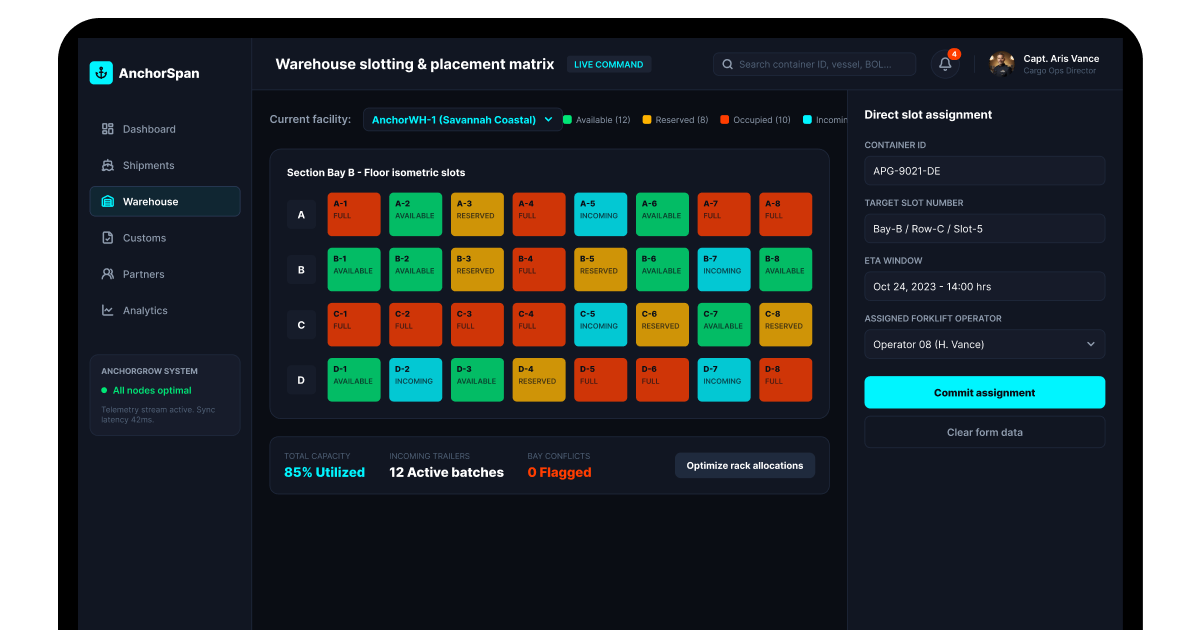Click the Warehouse building icon
Viewport: 1200px width, 630px height.
point(108,201)
